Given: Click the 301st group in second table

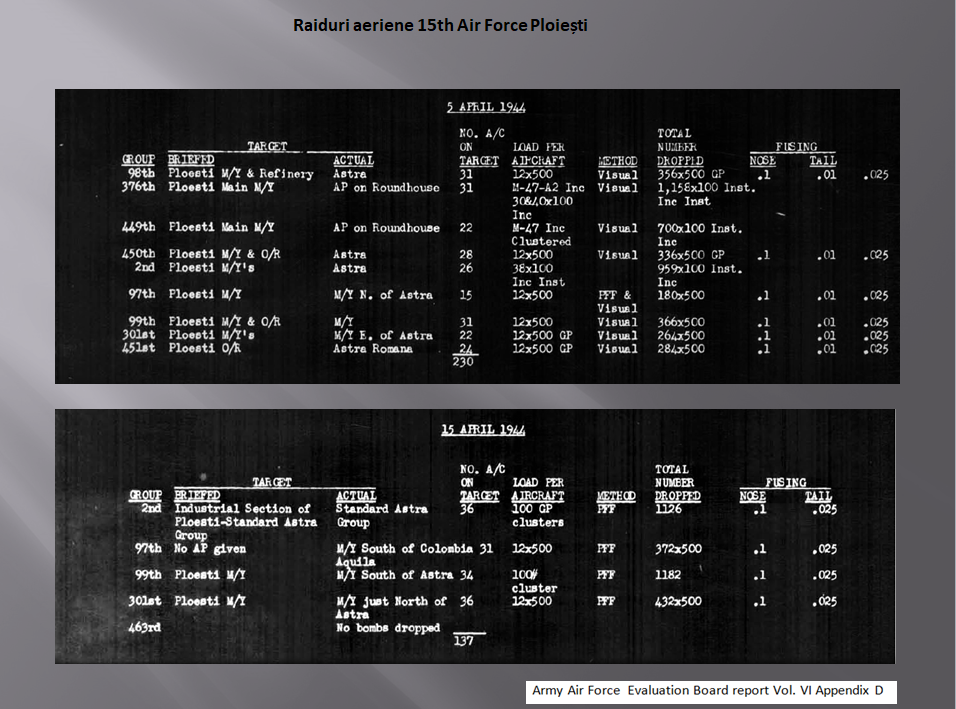Looking at the screenshot, I should (x=144, y=601).
